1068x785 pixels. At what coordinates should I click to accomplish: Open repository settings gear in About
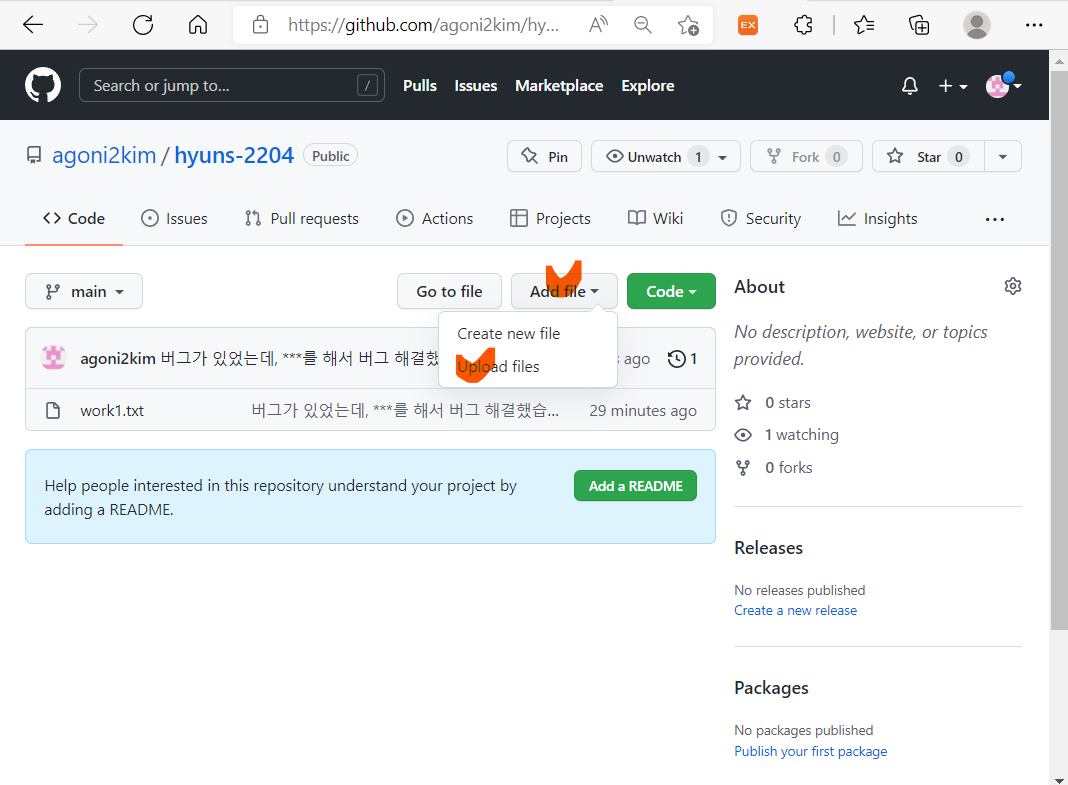click(x=1013, y=286)
